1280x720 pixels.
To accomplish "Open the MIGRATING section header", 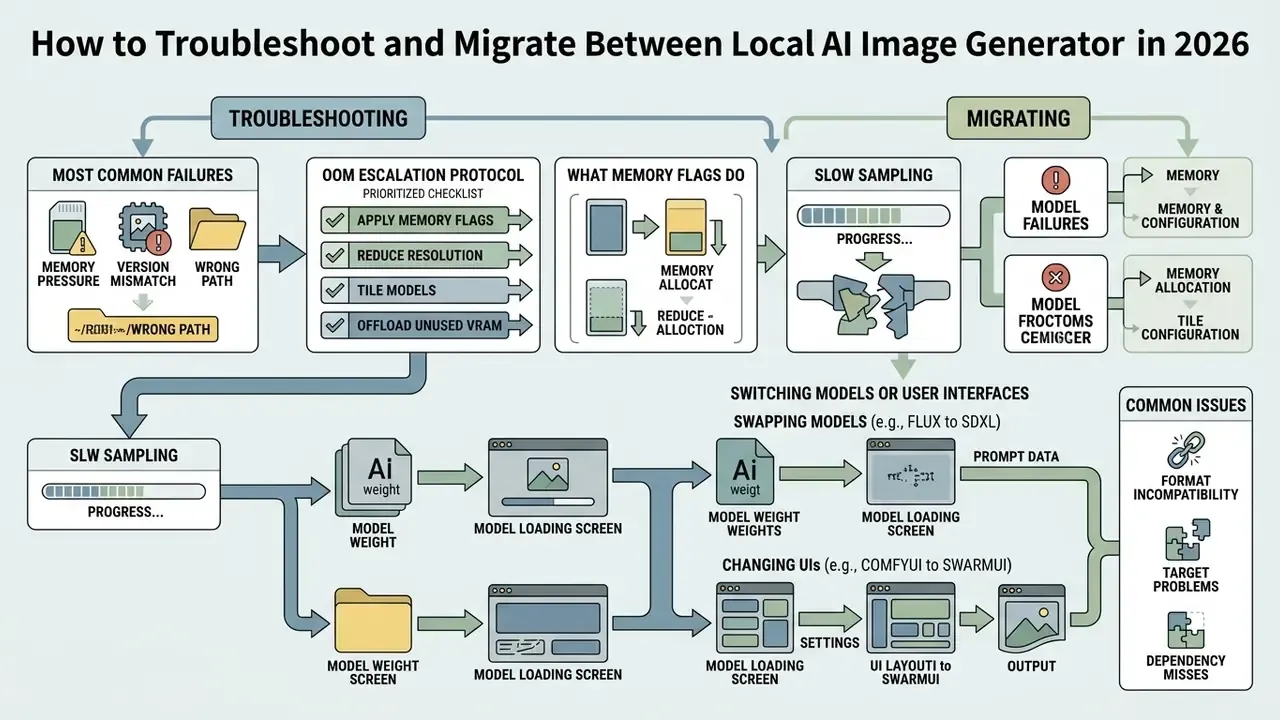I will pos(1017,118).
